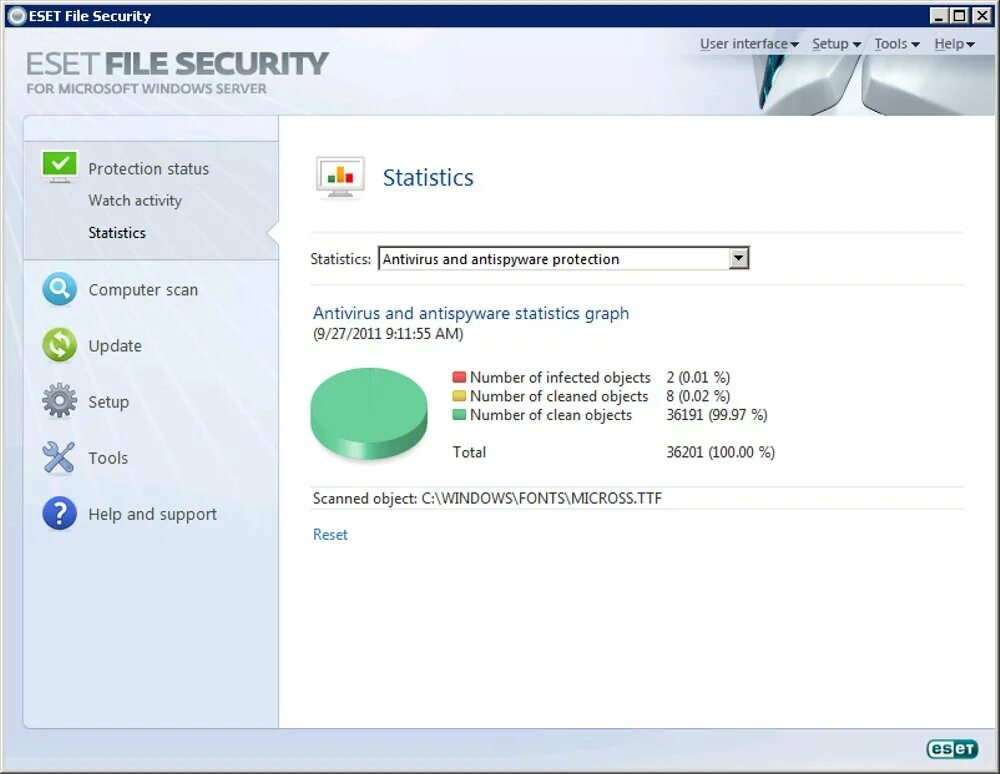Click the text 'Number of cleaned objects'
Viewport: 1000px width, 774px height.
[559, 397]
